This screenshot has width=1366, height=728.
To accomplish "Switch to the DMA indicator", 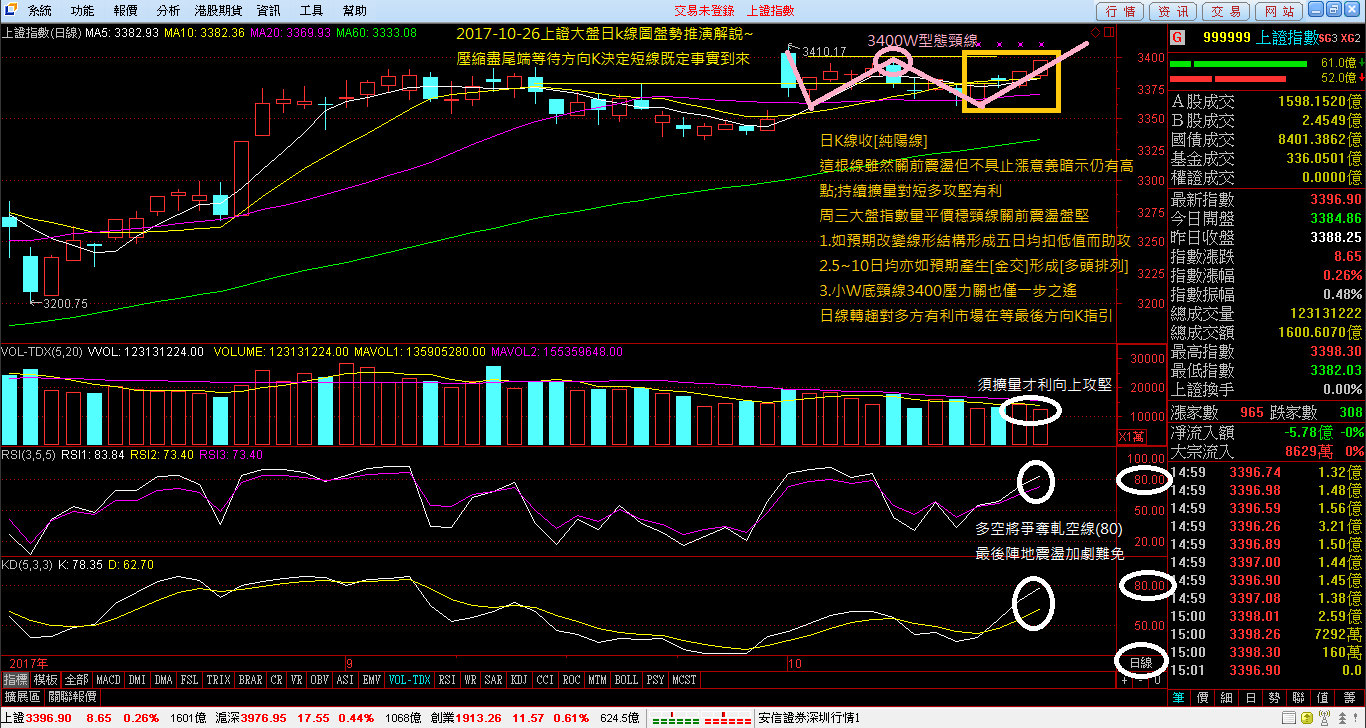I will pos(163,680).
